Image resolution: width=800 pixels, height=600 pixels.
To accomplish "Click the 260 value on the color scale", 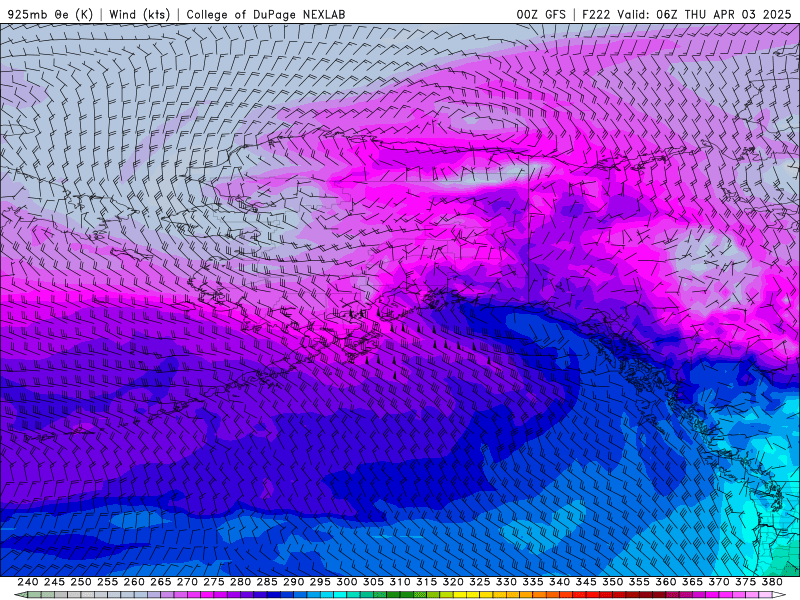I will tap(134, 582).
